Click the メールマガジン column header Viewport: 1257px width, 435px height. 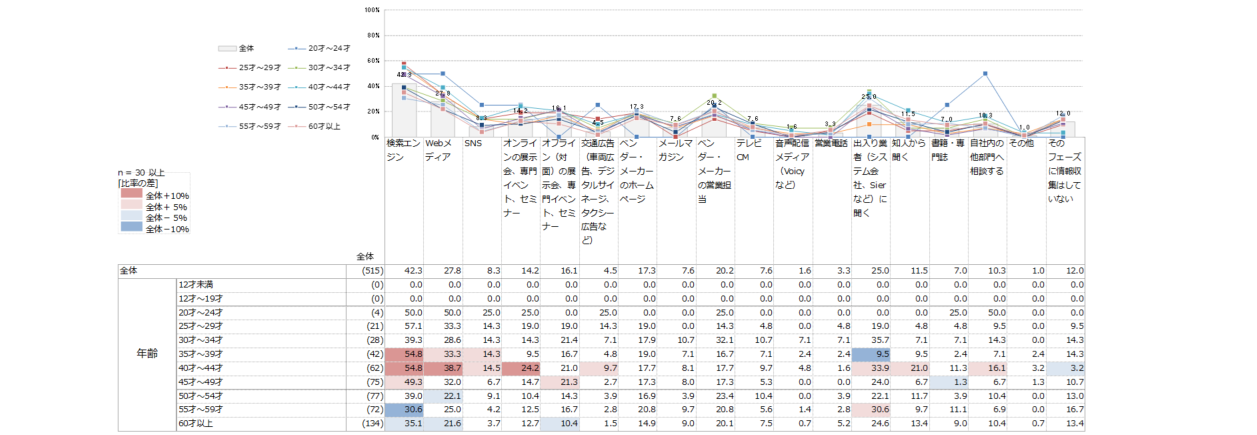(675, 150)
